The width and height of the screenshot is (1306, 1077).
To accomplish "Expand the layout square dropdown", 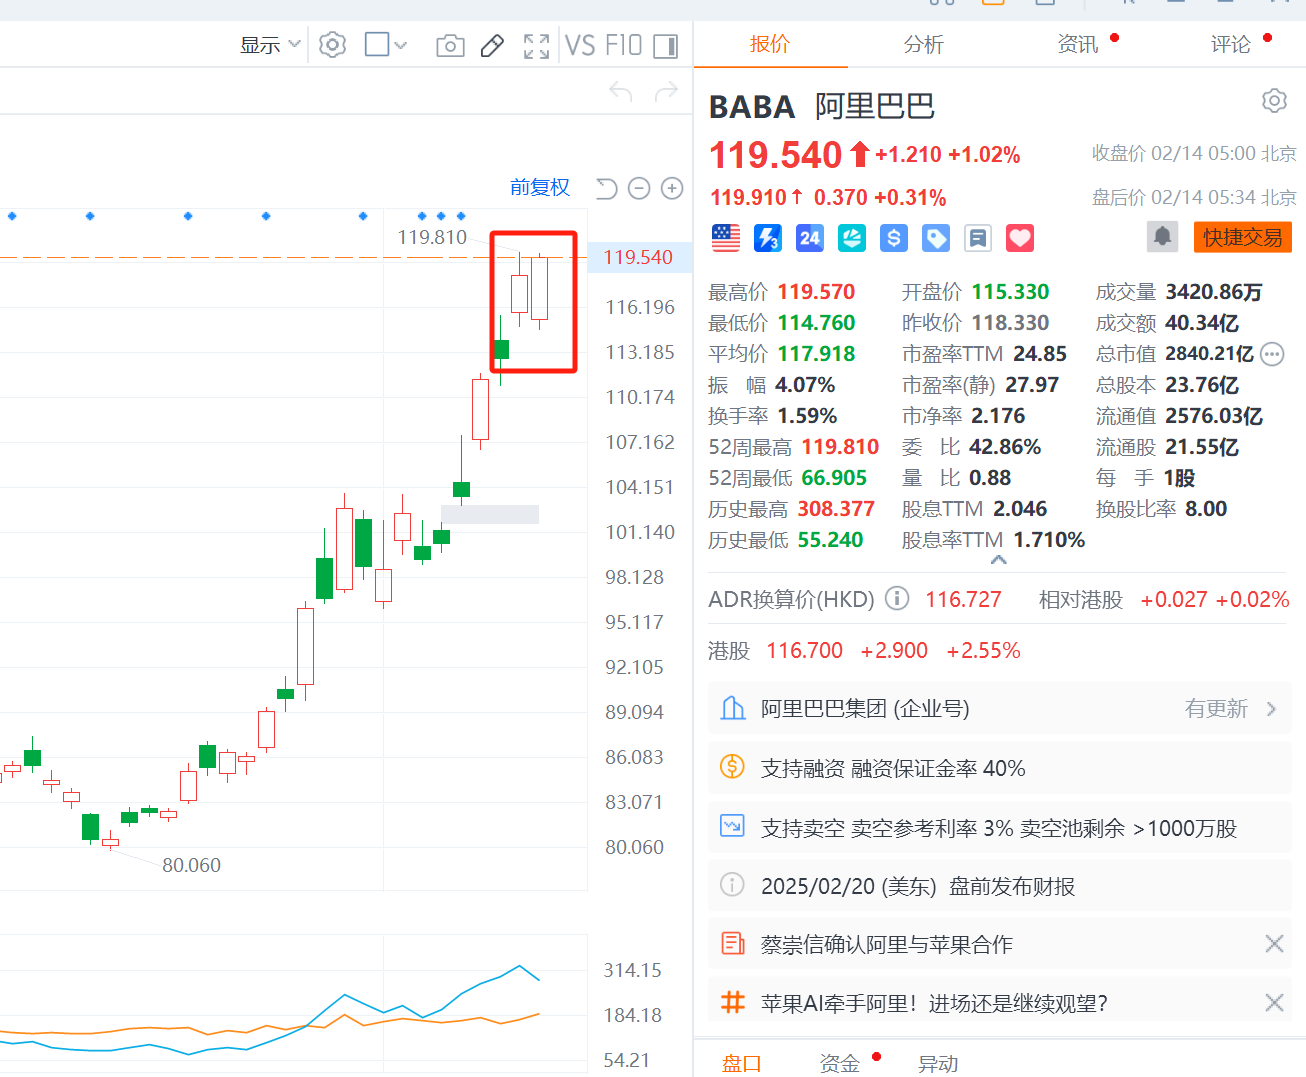I will (x=386, y=45).
